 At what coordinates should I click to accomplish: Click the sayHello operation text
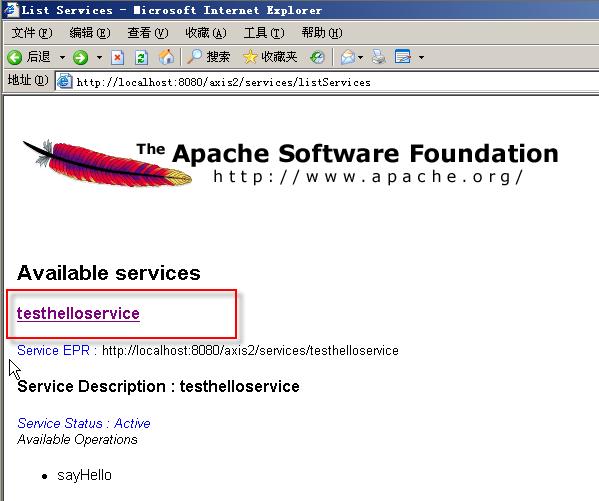[84, 475]
